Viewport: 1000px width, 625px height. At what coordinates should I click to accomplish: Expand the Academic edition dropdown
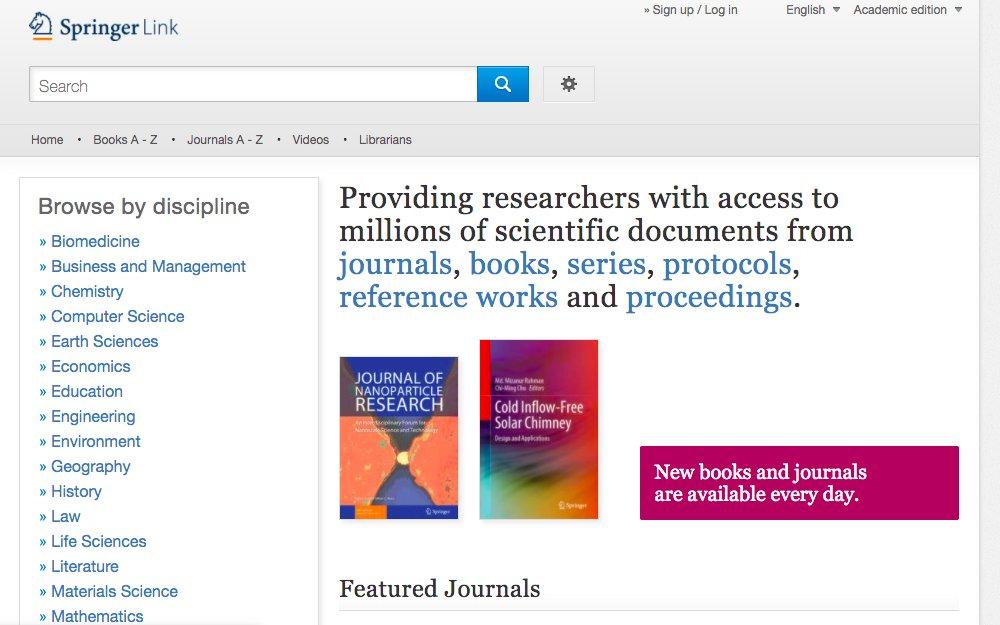tap(907, 10)
